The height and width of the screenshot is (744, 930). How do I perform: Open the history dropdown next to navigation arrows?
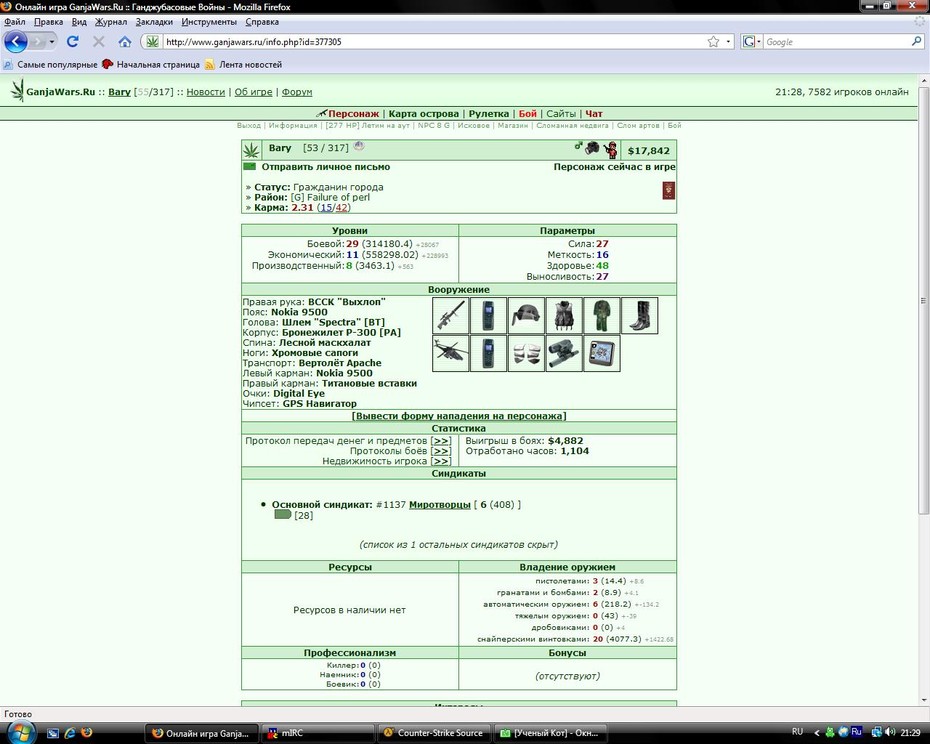point(52,42)
